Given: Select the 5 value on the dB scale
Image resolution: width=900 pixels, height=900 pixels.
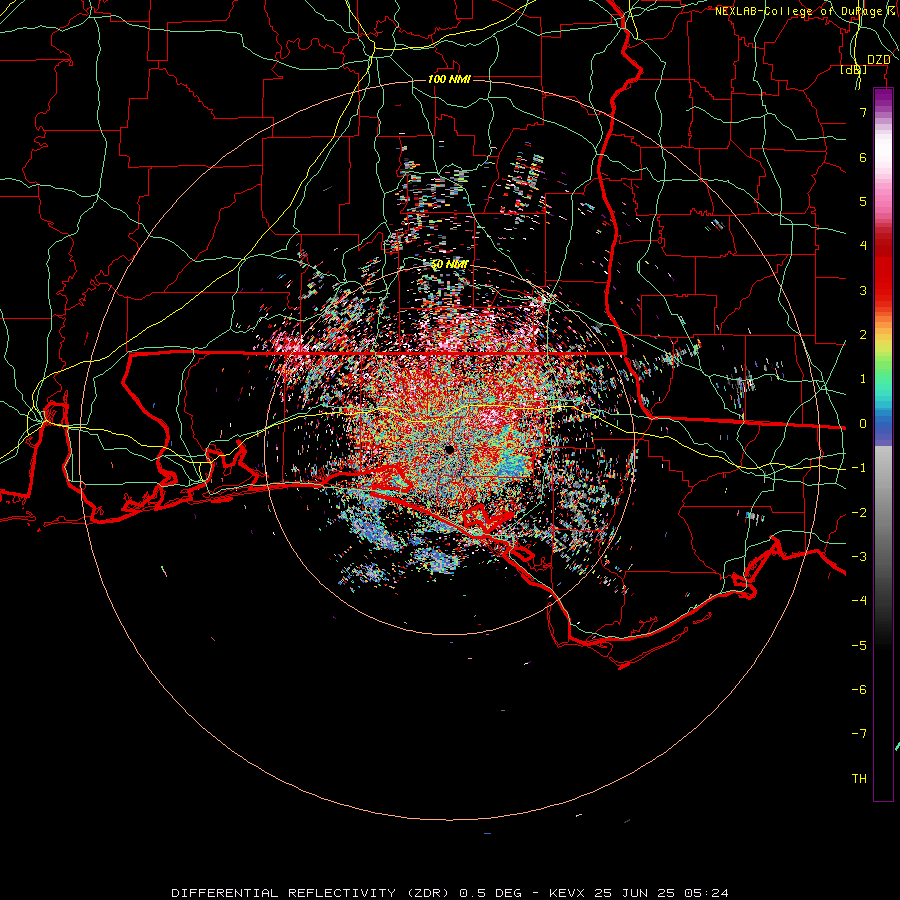Looking at the screenshot, I should pos(863,201).
